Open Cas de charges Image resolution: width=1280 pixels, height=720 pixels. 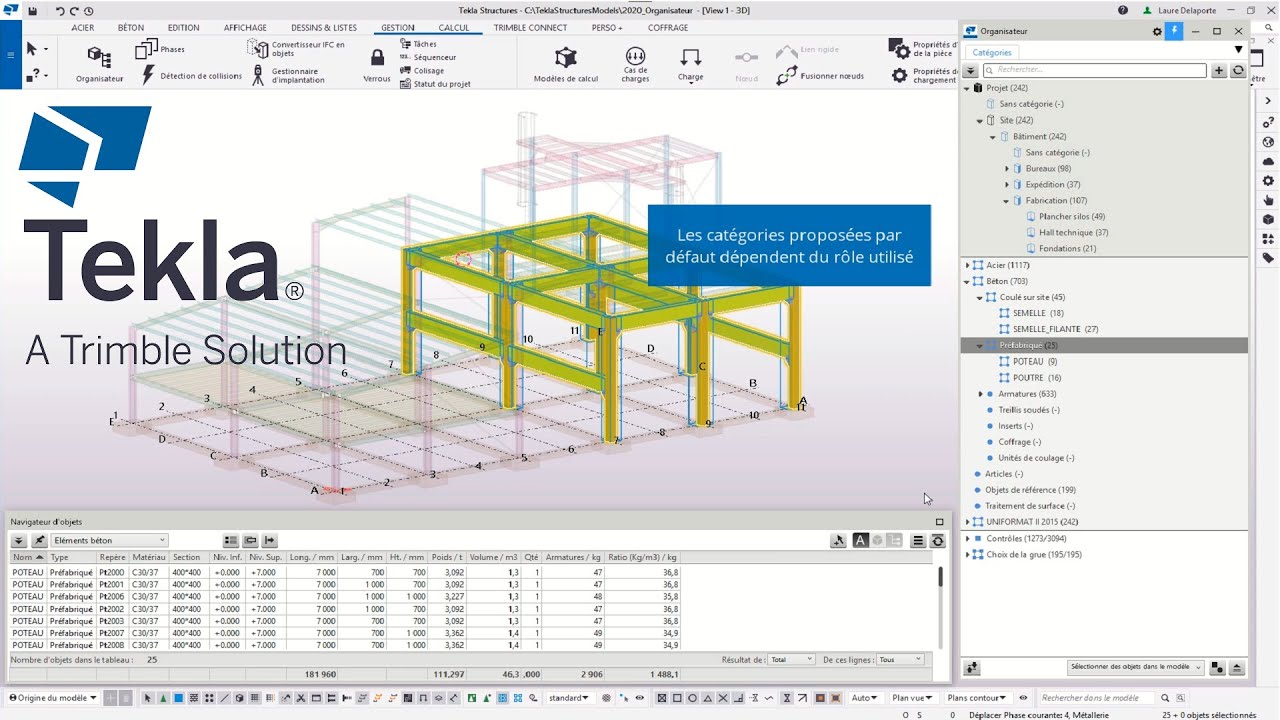tap(635, 64)
